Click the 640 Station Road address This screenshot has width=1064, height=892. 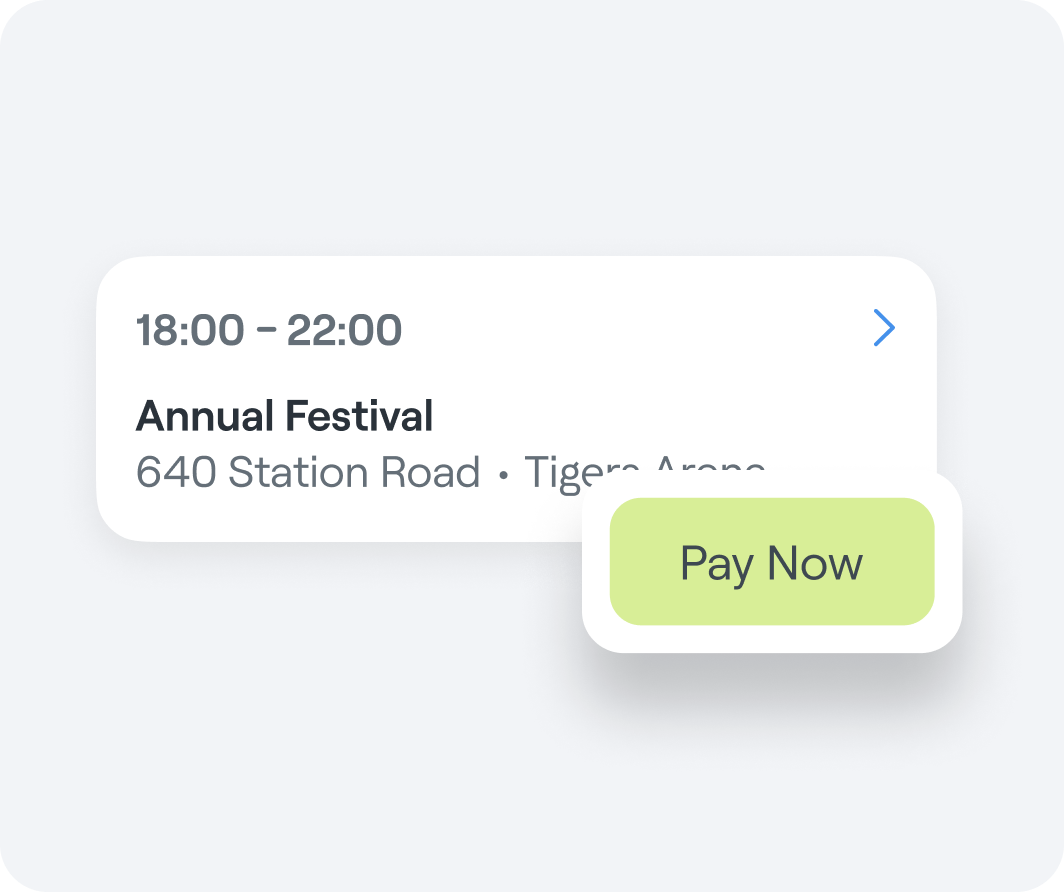pyautogui.click(x=310, y=472)
